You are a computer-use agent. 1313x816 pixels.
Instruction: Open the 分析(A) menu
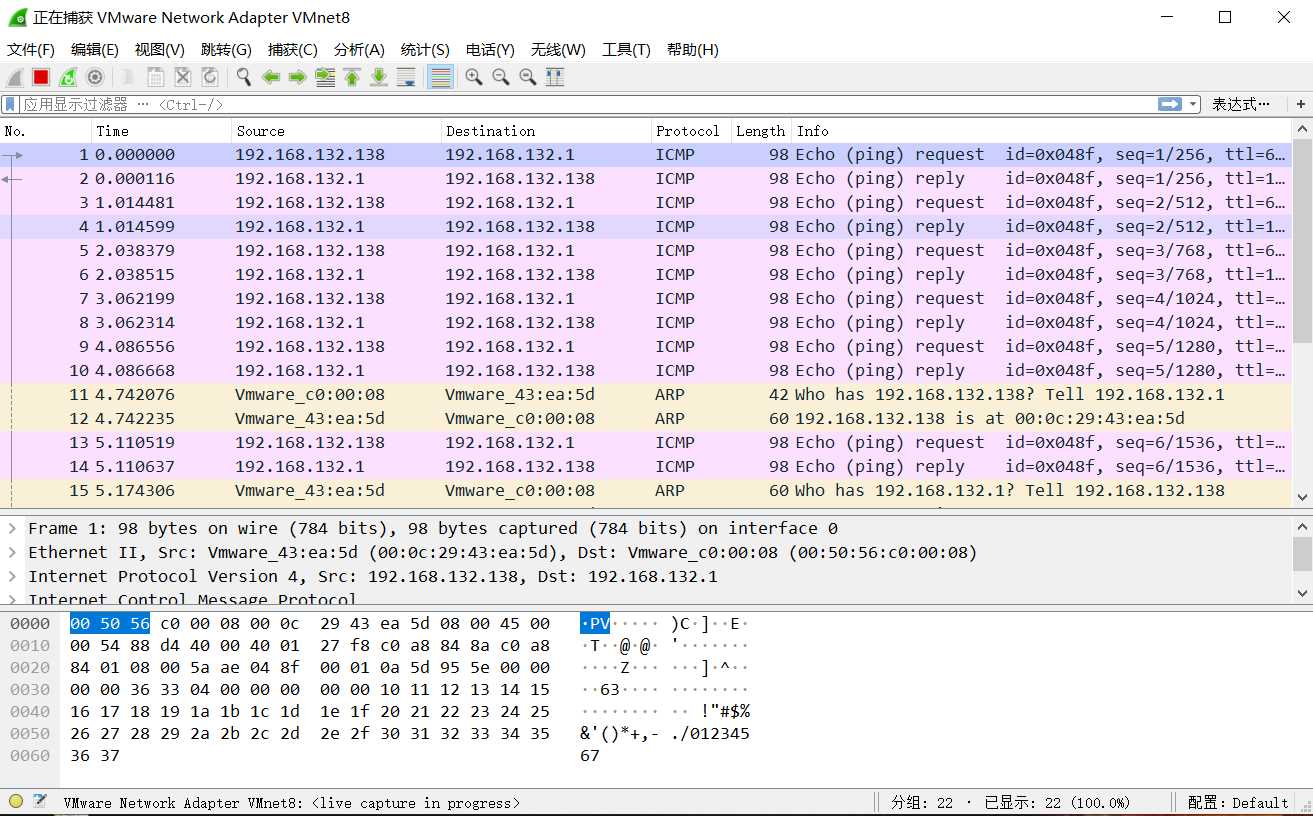[x=359, y=49]
